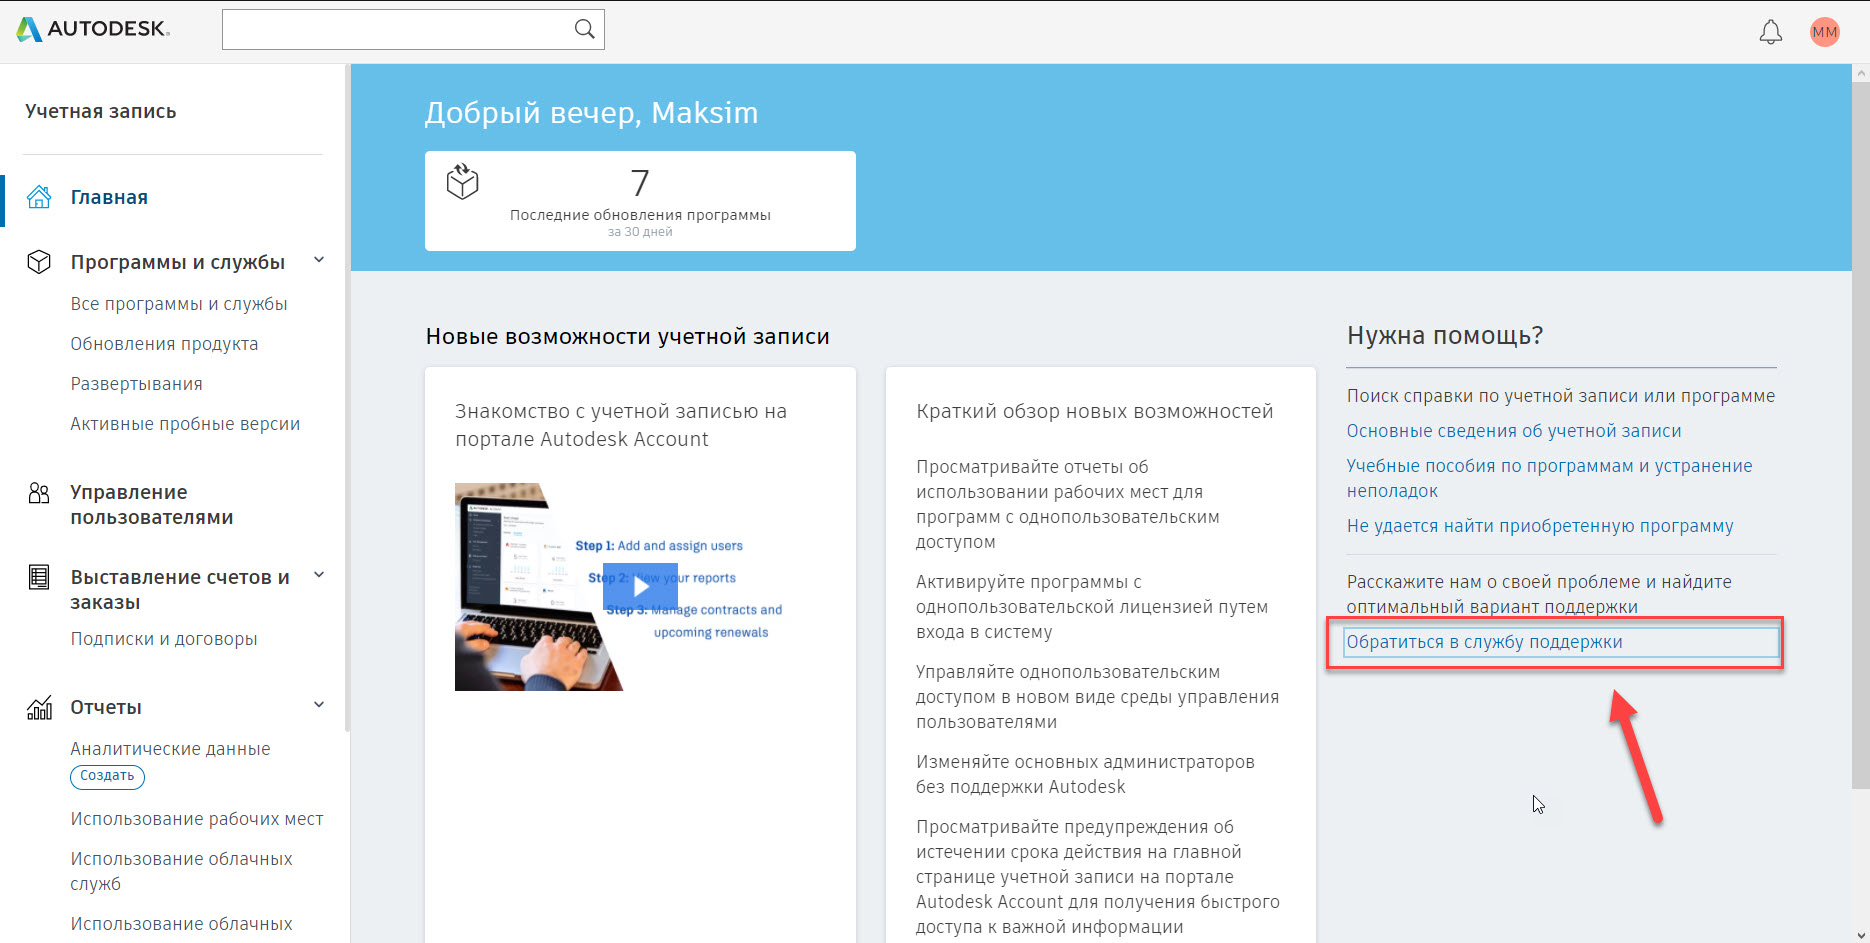This screenshot has height=943, width=1870.
Task: Click the billing document icon
Action: [39, 577]
